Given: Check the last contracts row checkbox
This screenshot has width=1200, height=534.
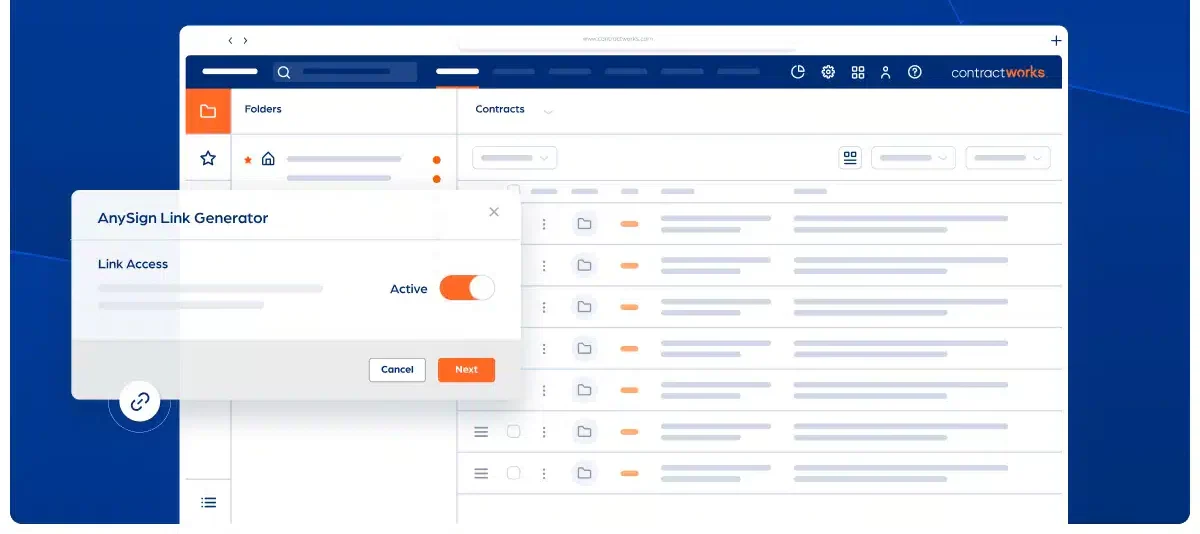Looking at the screenshot, I should tap(513, 473).
